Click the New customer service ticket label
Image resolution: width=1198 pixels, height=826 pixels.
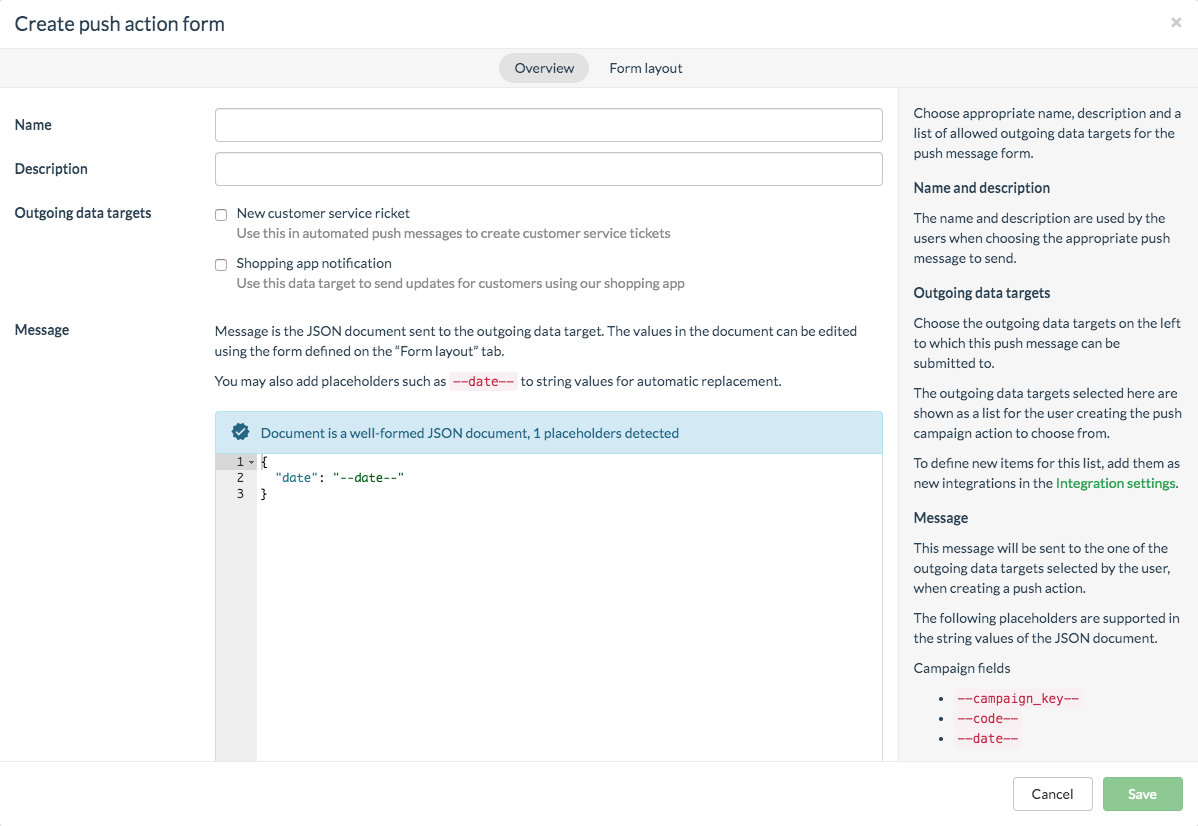point(323,213)
